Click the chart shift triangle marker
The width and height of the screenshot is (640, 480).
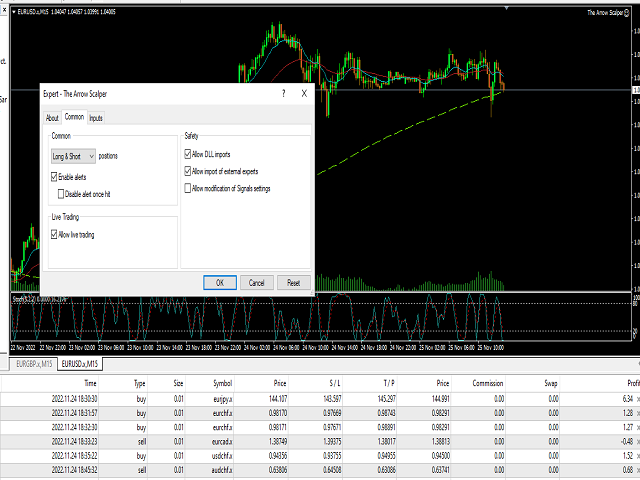(507, 8)
